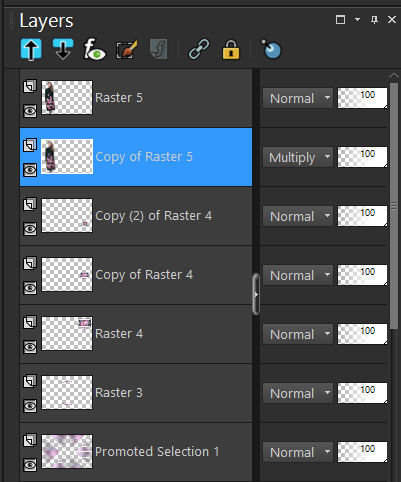Click the yellow padlock lock icon

(231, 50)
